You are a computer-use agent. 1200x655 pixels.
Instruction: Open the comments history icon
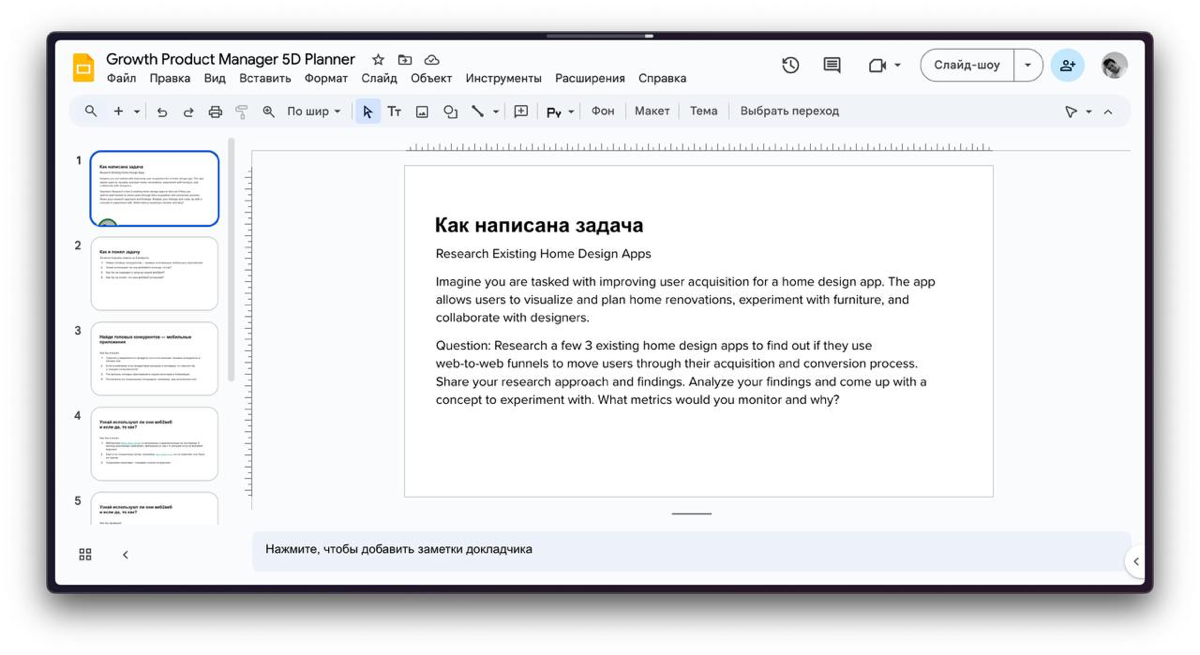pos(832,65)
